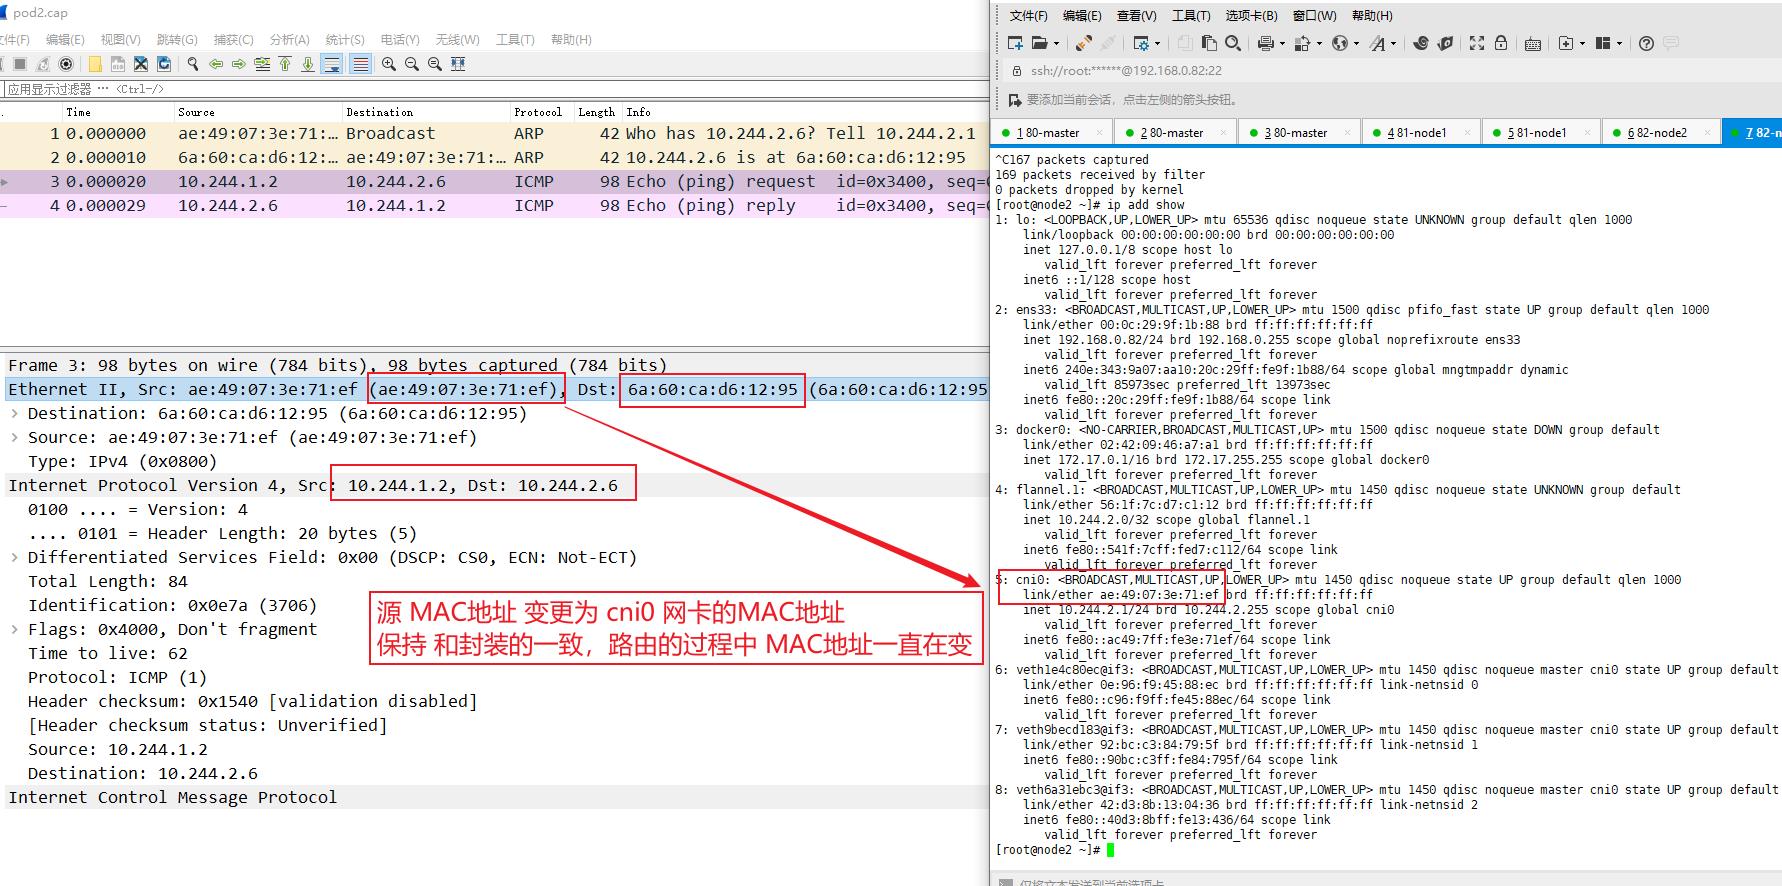Zoom out Wireshark's text size
This screenshot has width=1782, height=886.
pos(412,64)
